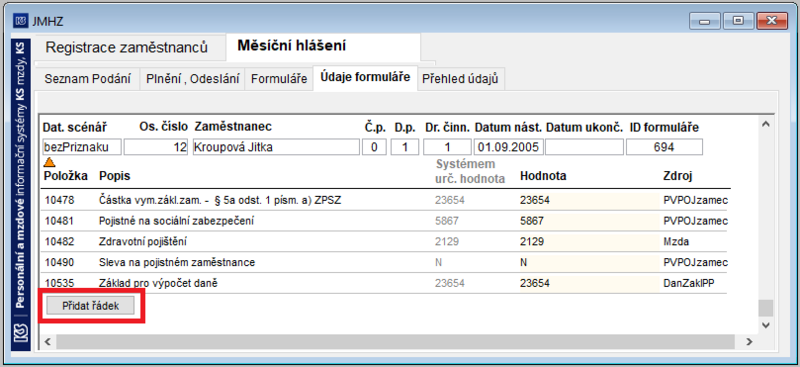Click the Položka column header
Image resolution: width=800 pixels, height=367 pixels.
click(66, 176)
